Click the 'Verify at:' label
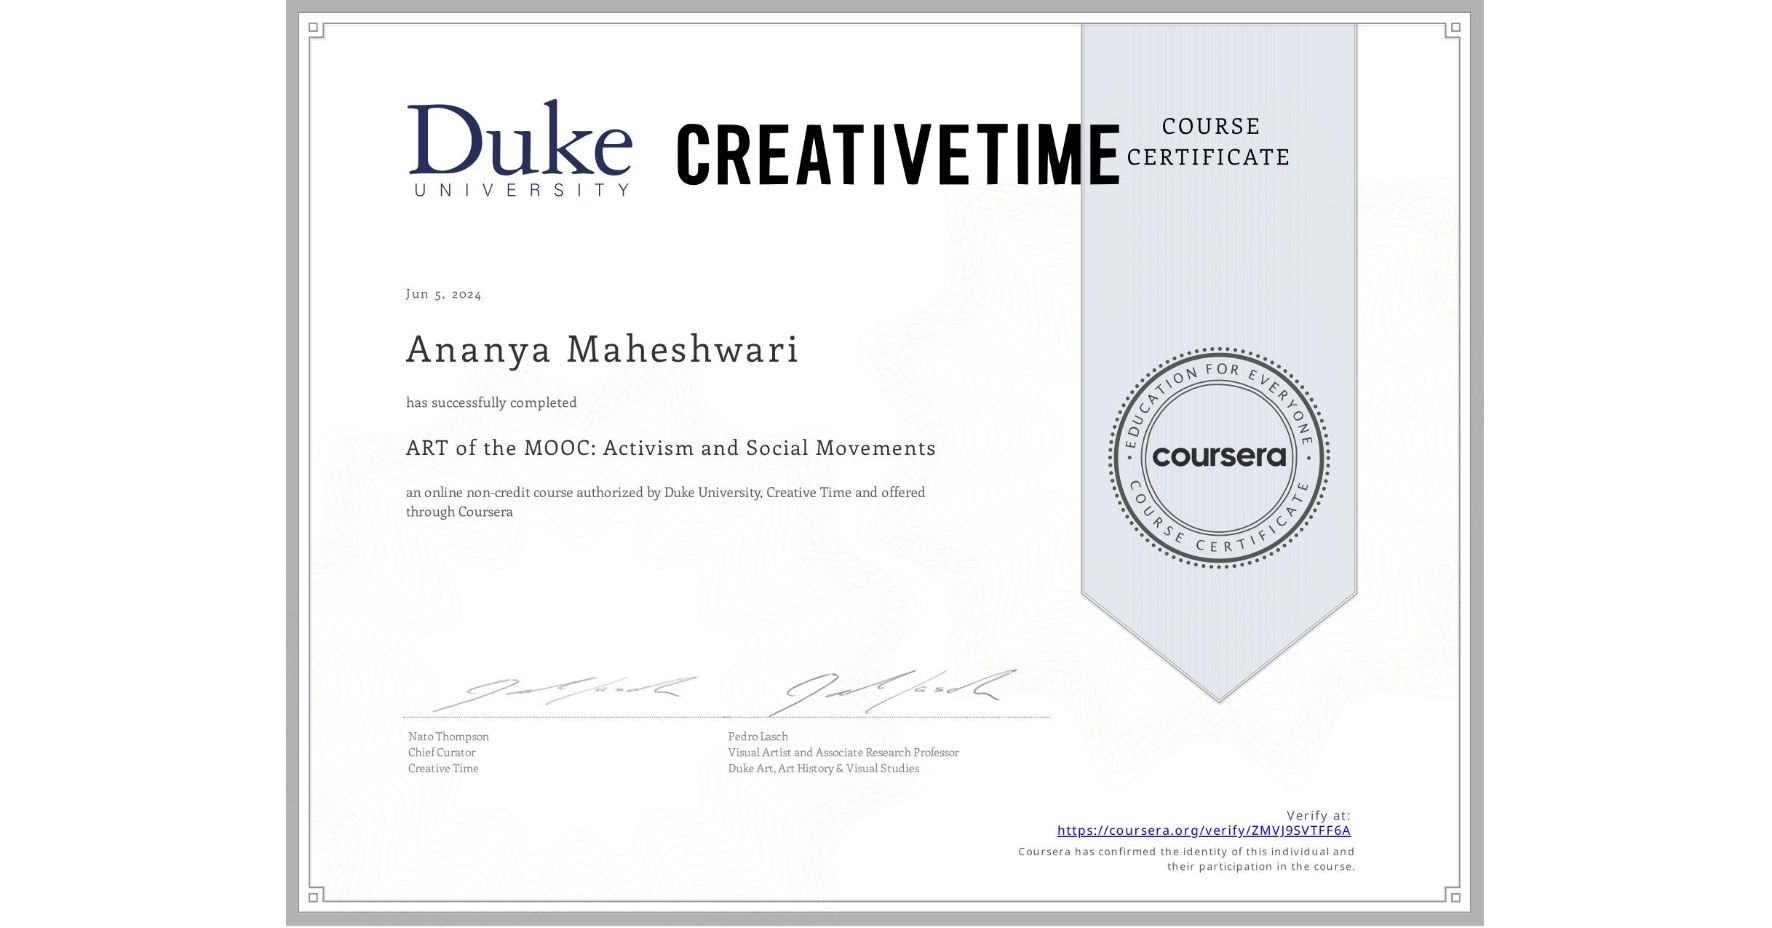The image size is (1772, 928). 1317,813
